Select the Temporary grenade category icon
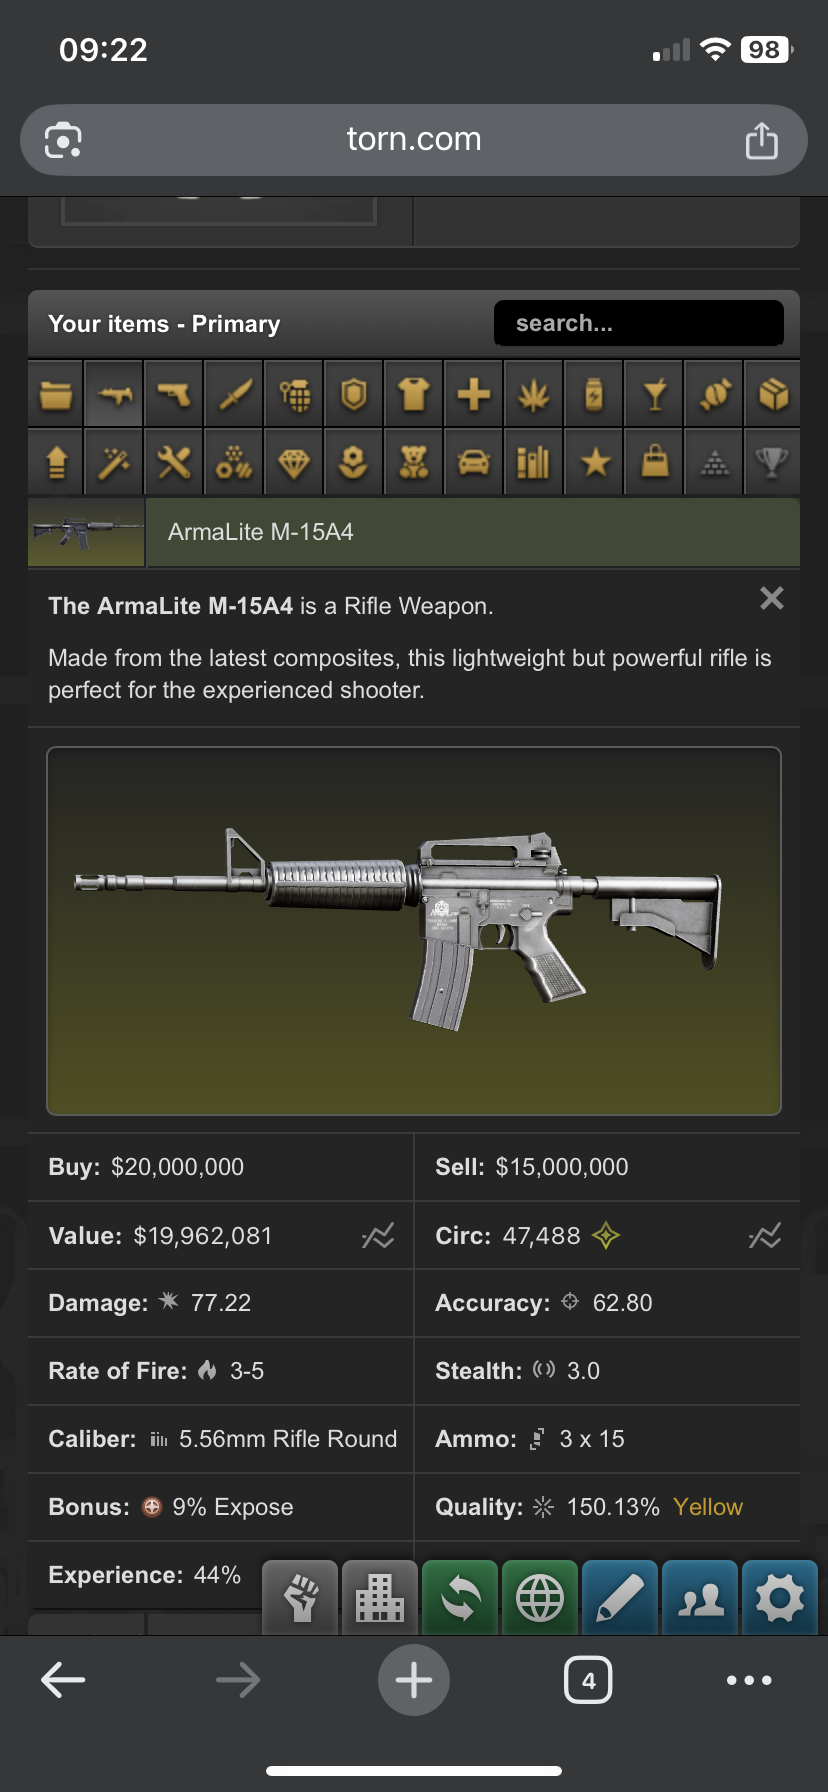This screenshot has width=828, height=1792. (x=294, y=395)
